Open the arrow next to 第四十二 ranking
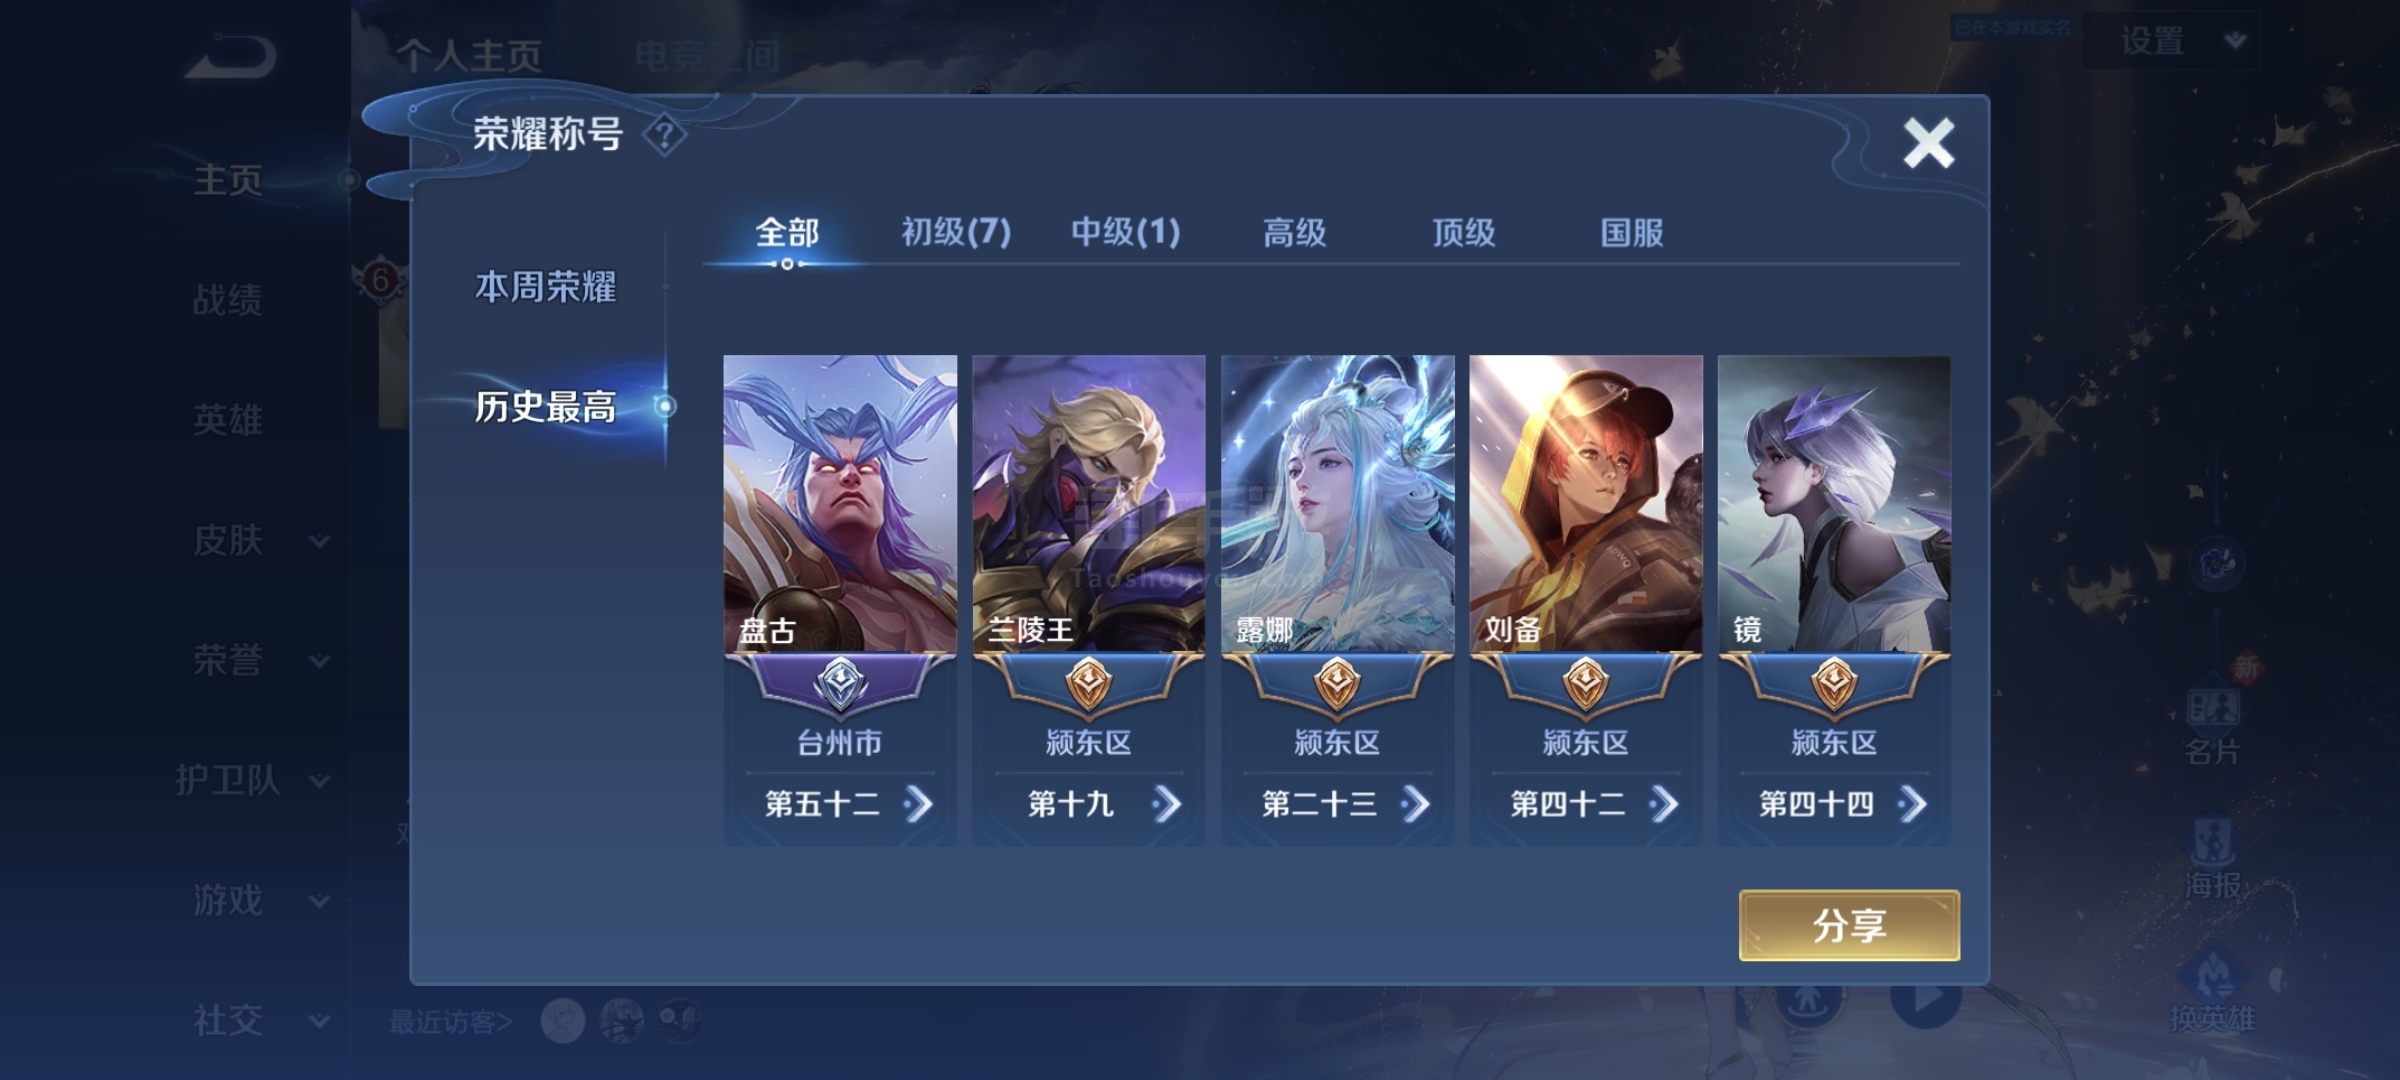2400x1080 pixels. 1664,804
